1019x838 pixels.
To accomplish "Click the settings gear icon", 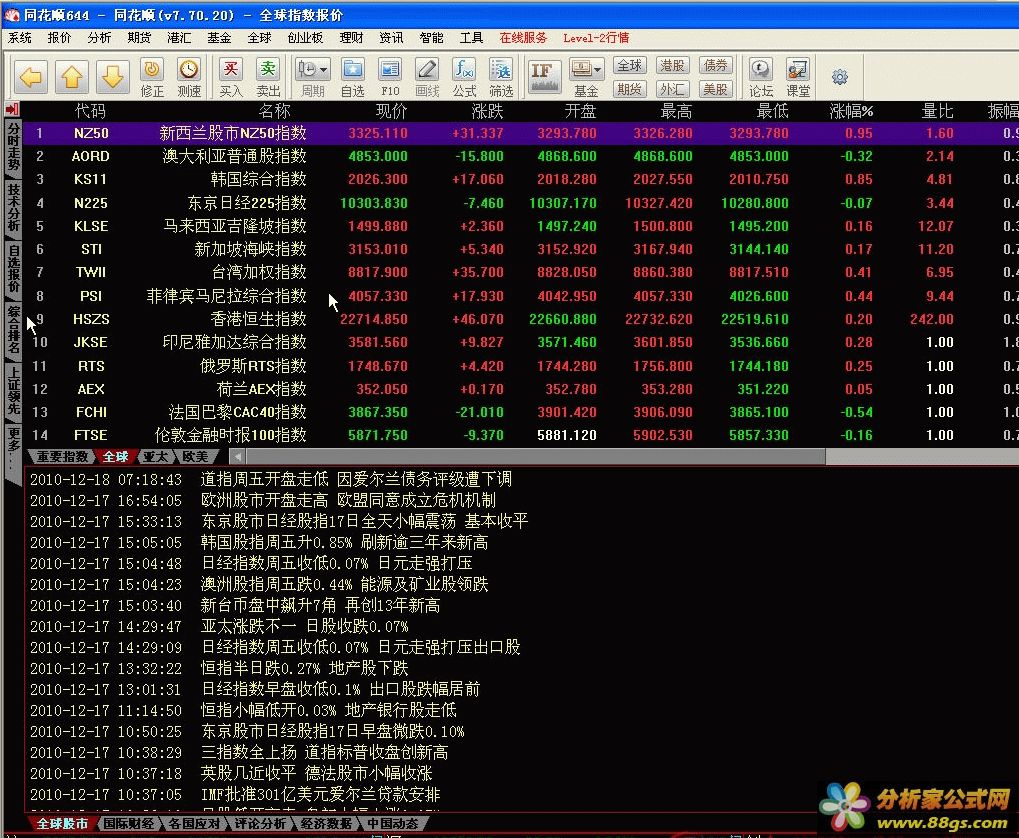I will (x=840, y=77).
